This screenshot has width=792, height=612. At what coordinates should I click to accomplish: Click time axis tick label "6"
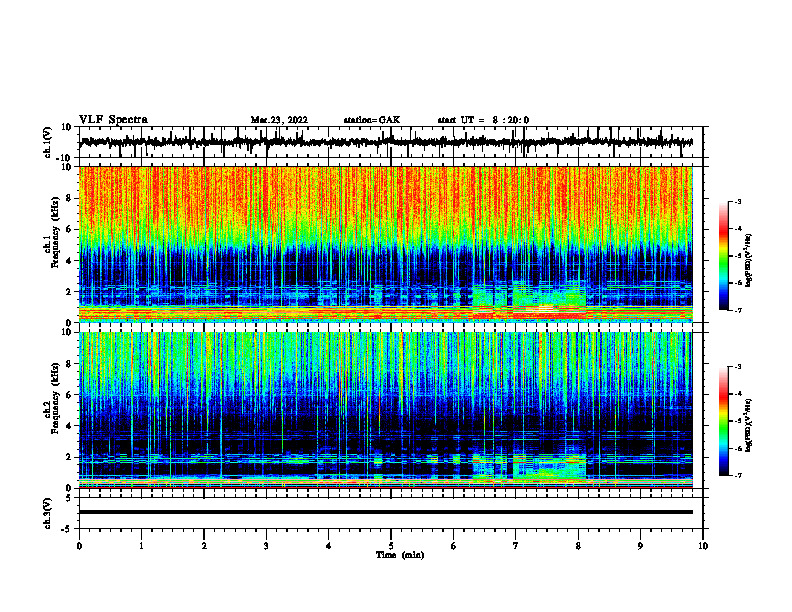[x=454, y=546]
